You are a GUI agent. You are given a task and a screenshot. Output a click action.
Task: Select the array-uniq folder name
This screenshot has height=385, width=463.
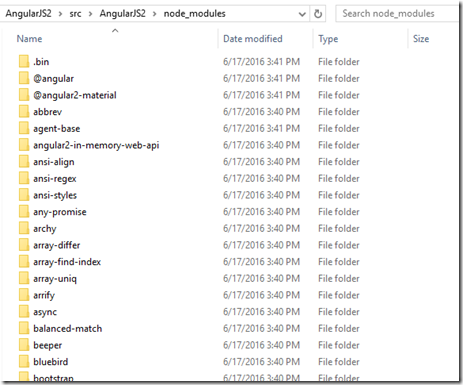pos(55,279)
